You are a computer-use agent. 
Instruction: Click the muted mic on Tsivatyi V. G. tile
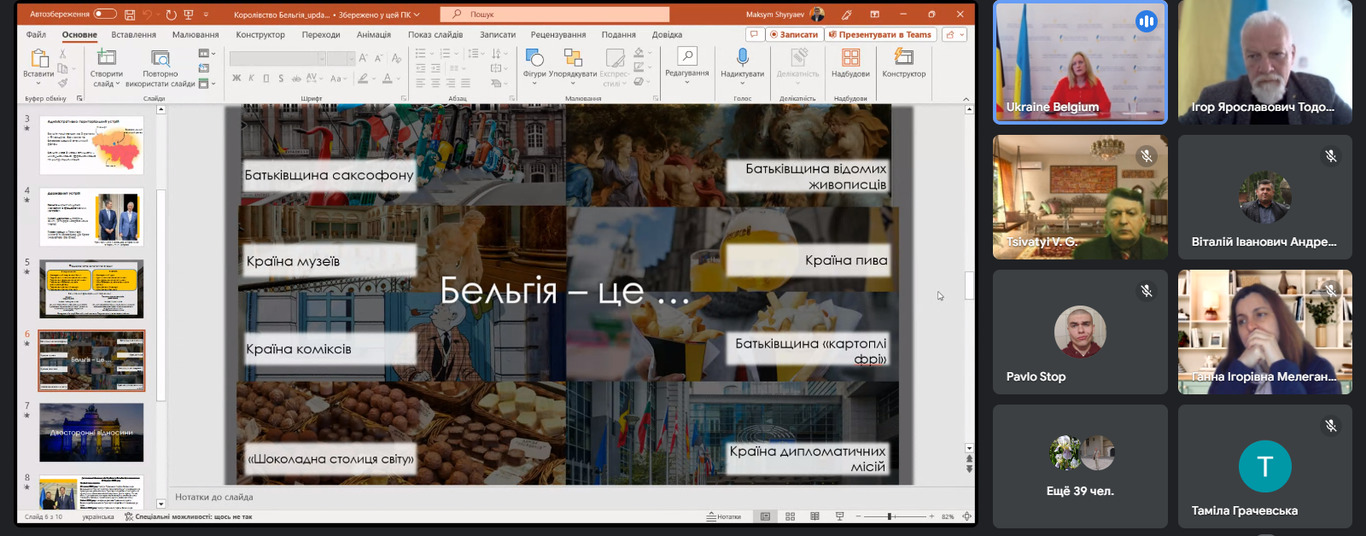[x=1146, y=156]
